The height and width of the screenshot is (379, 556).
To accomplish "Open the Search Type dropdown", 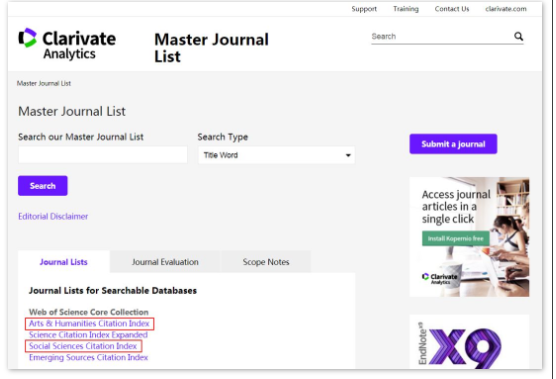I will coord(276,155).
